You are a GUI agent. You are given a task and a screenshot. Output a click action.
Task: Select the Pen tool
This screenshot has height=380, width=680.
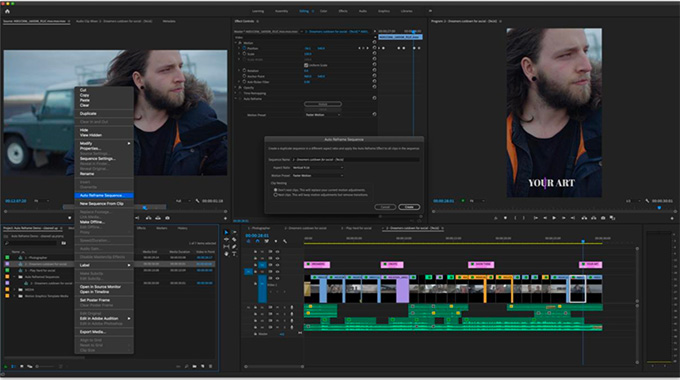click(234, 247)
